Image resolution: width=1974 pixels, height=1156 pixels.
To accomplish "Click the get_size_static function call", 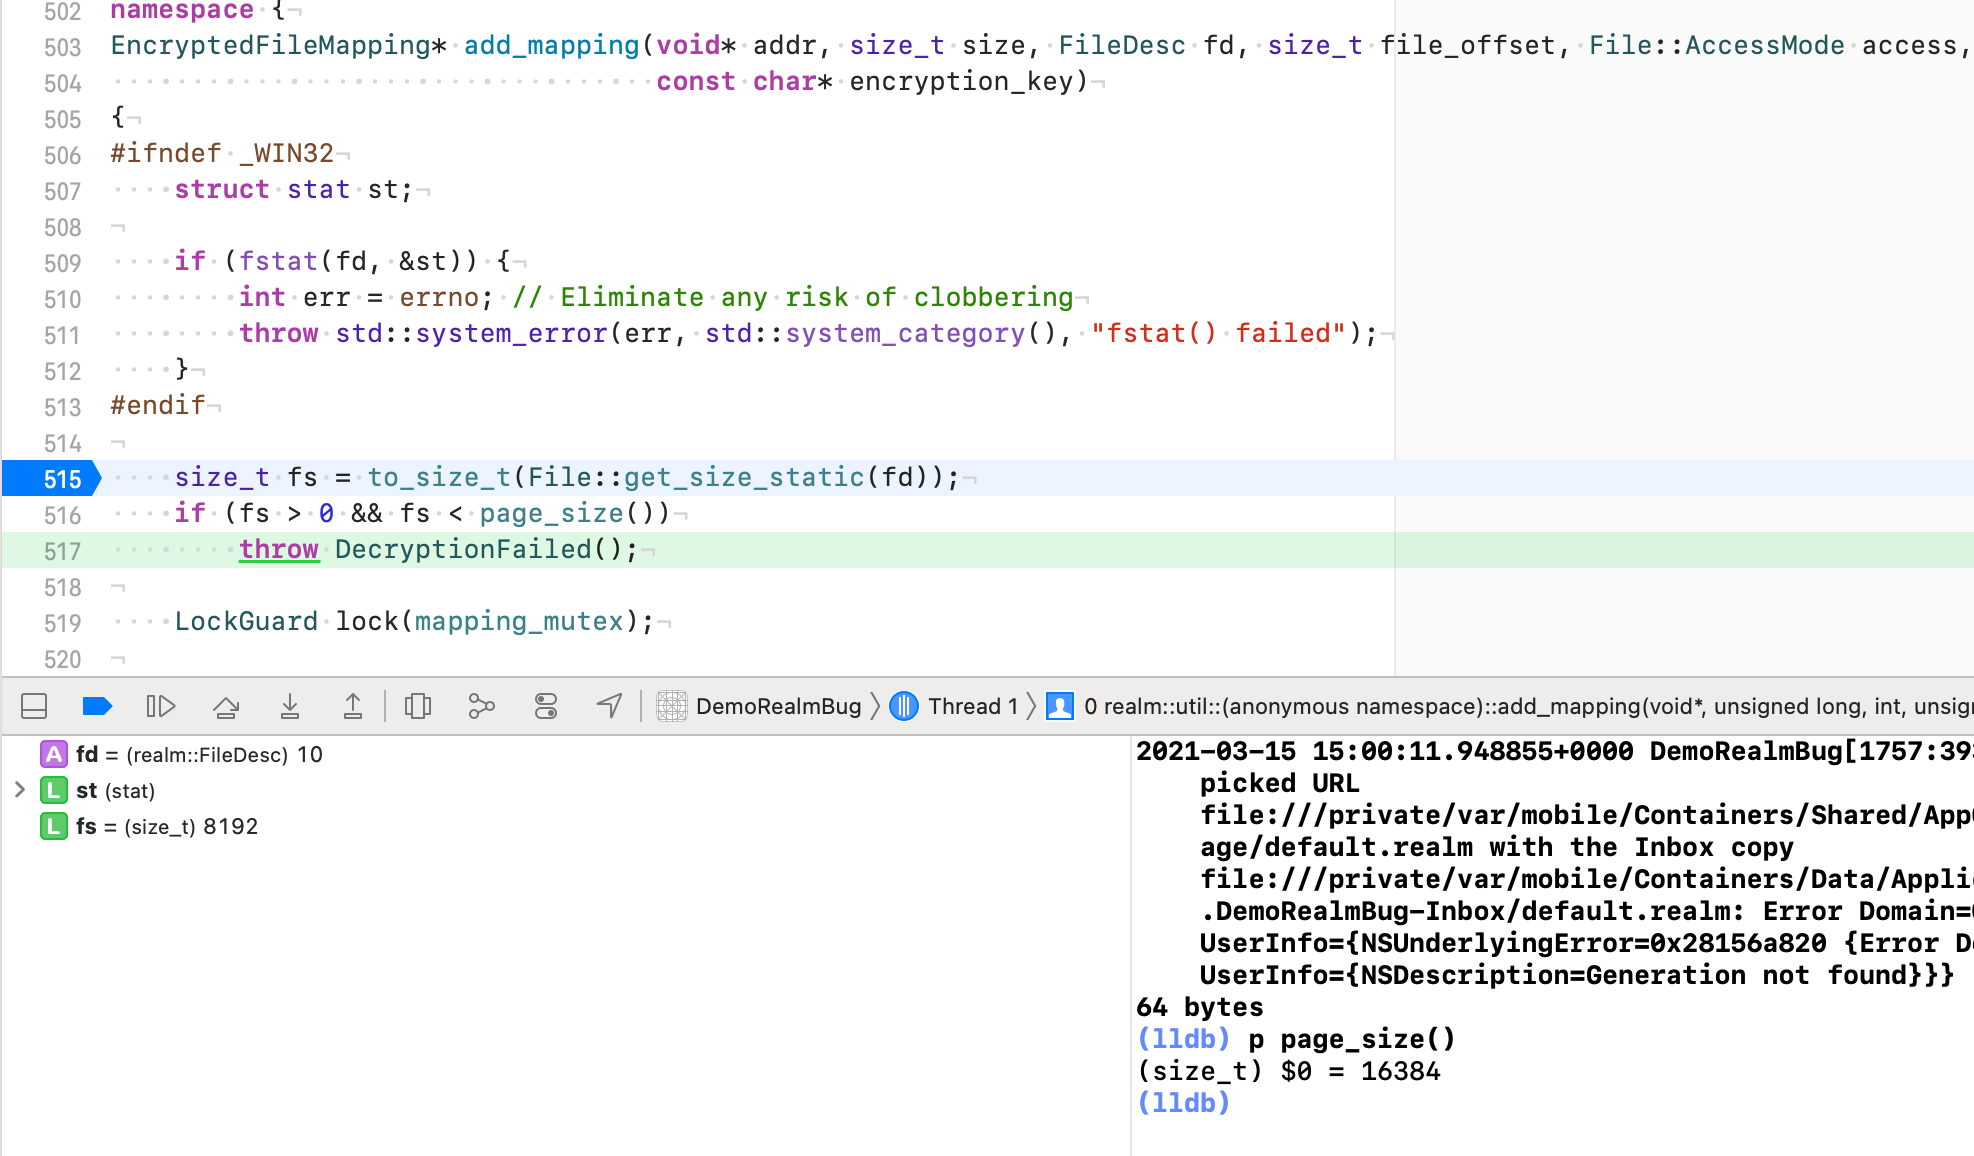I will pyautogui.click(x=744, y=478).
